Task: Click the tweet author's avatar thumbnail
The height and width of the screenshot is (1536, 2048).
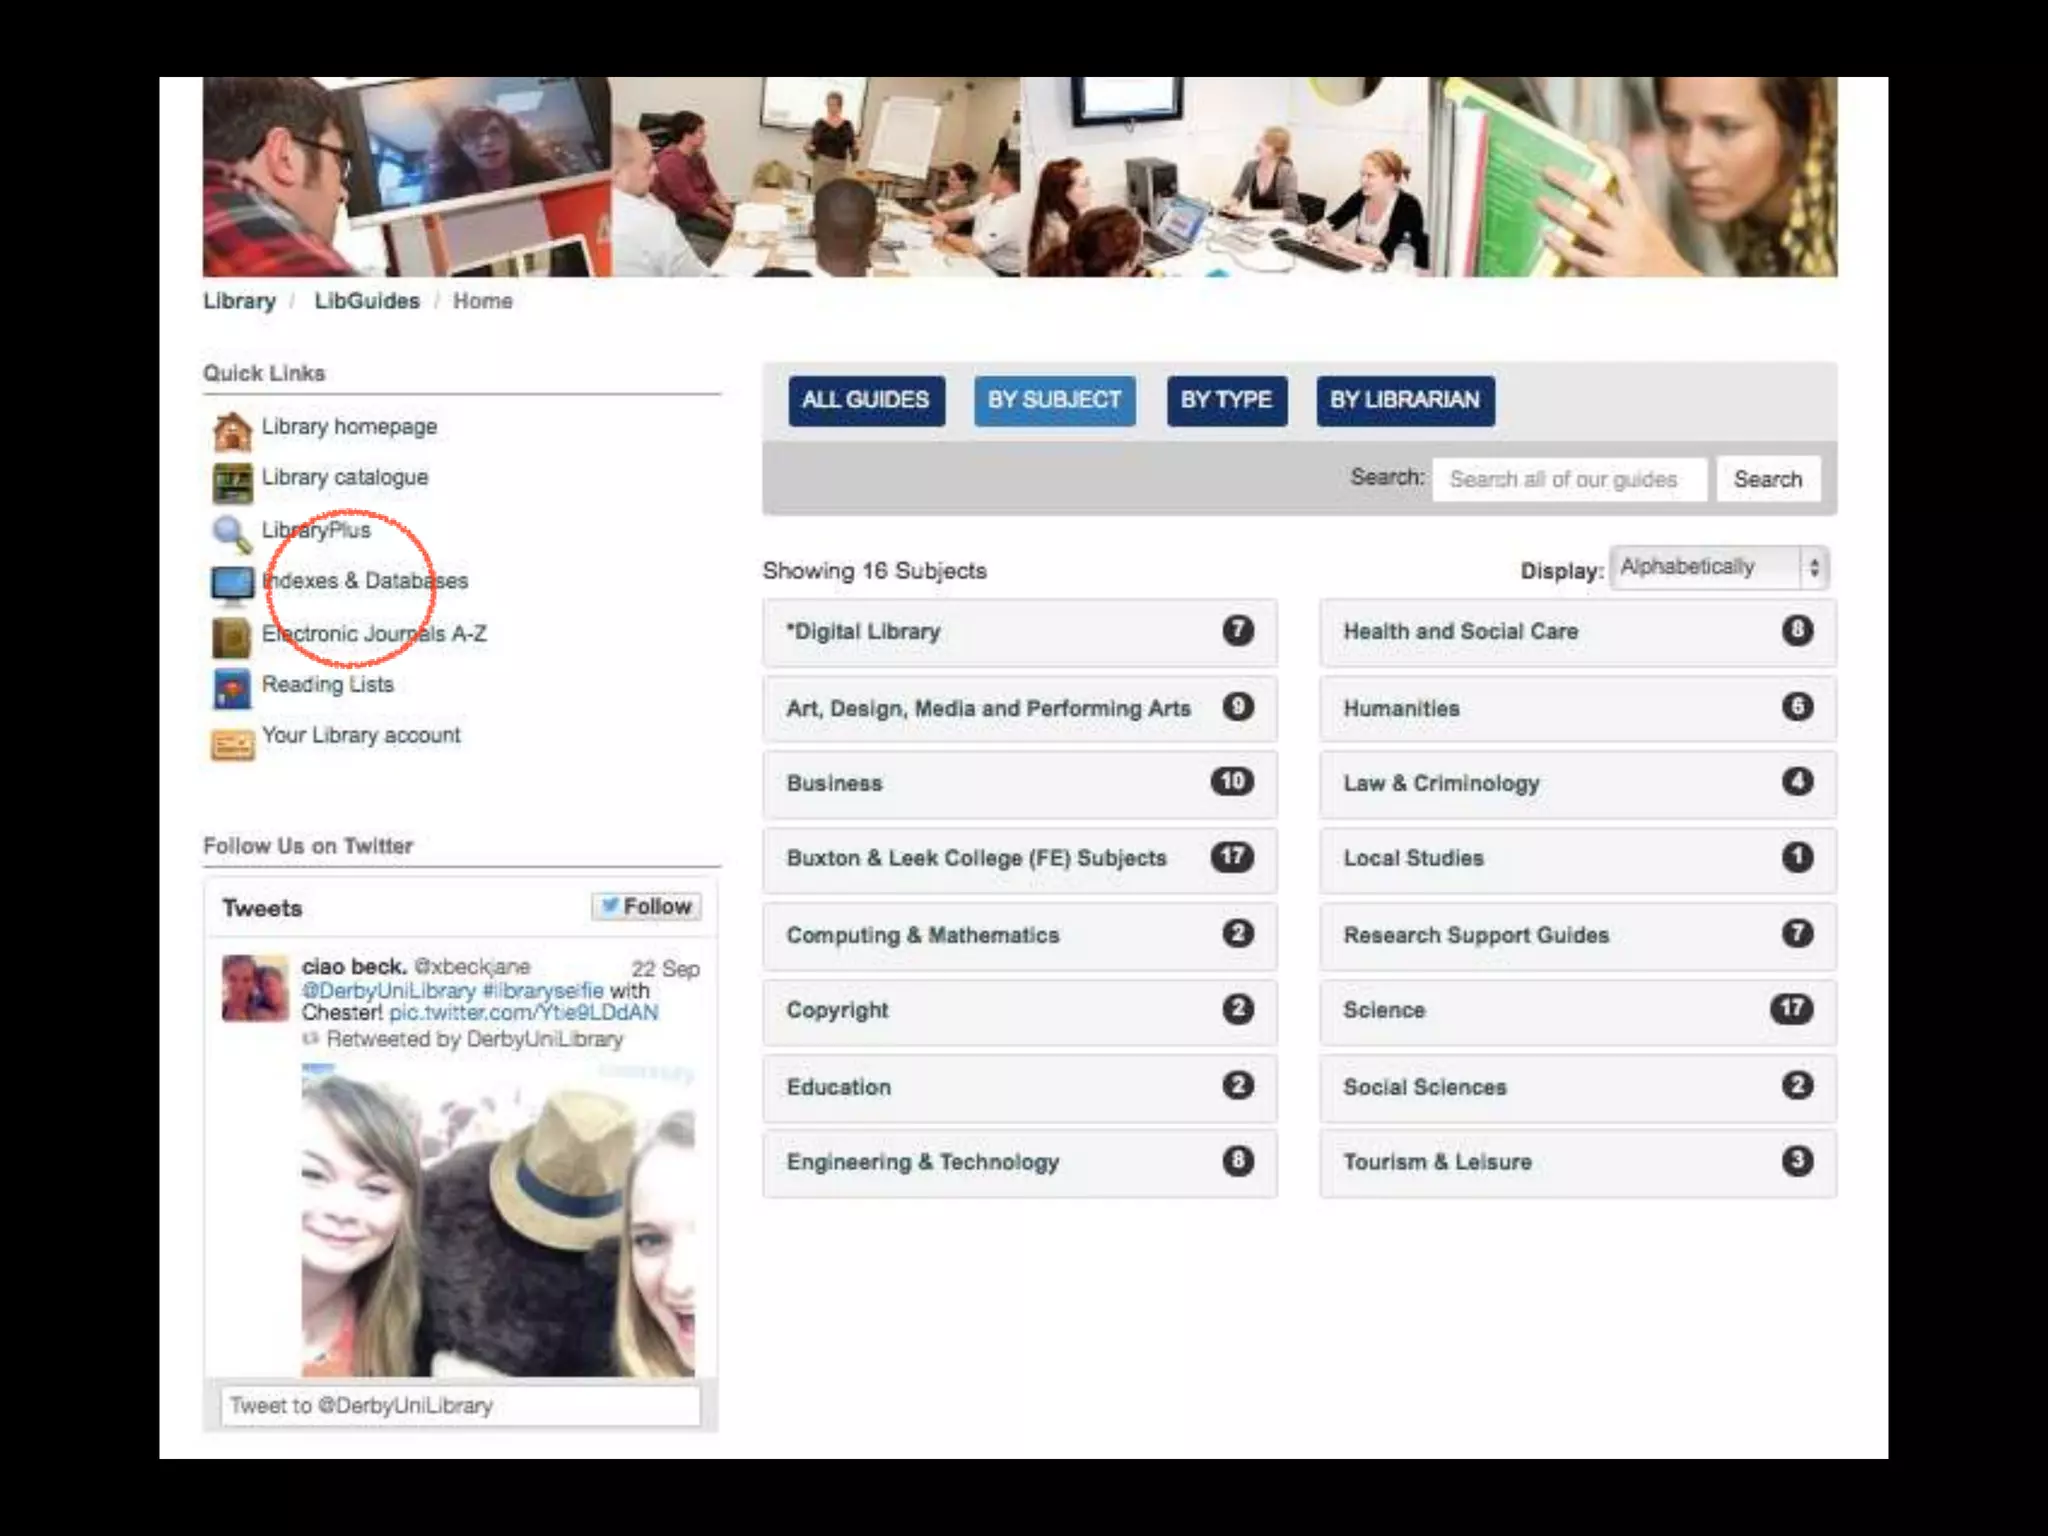Action: point(254,987)
